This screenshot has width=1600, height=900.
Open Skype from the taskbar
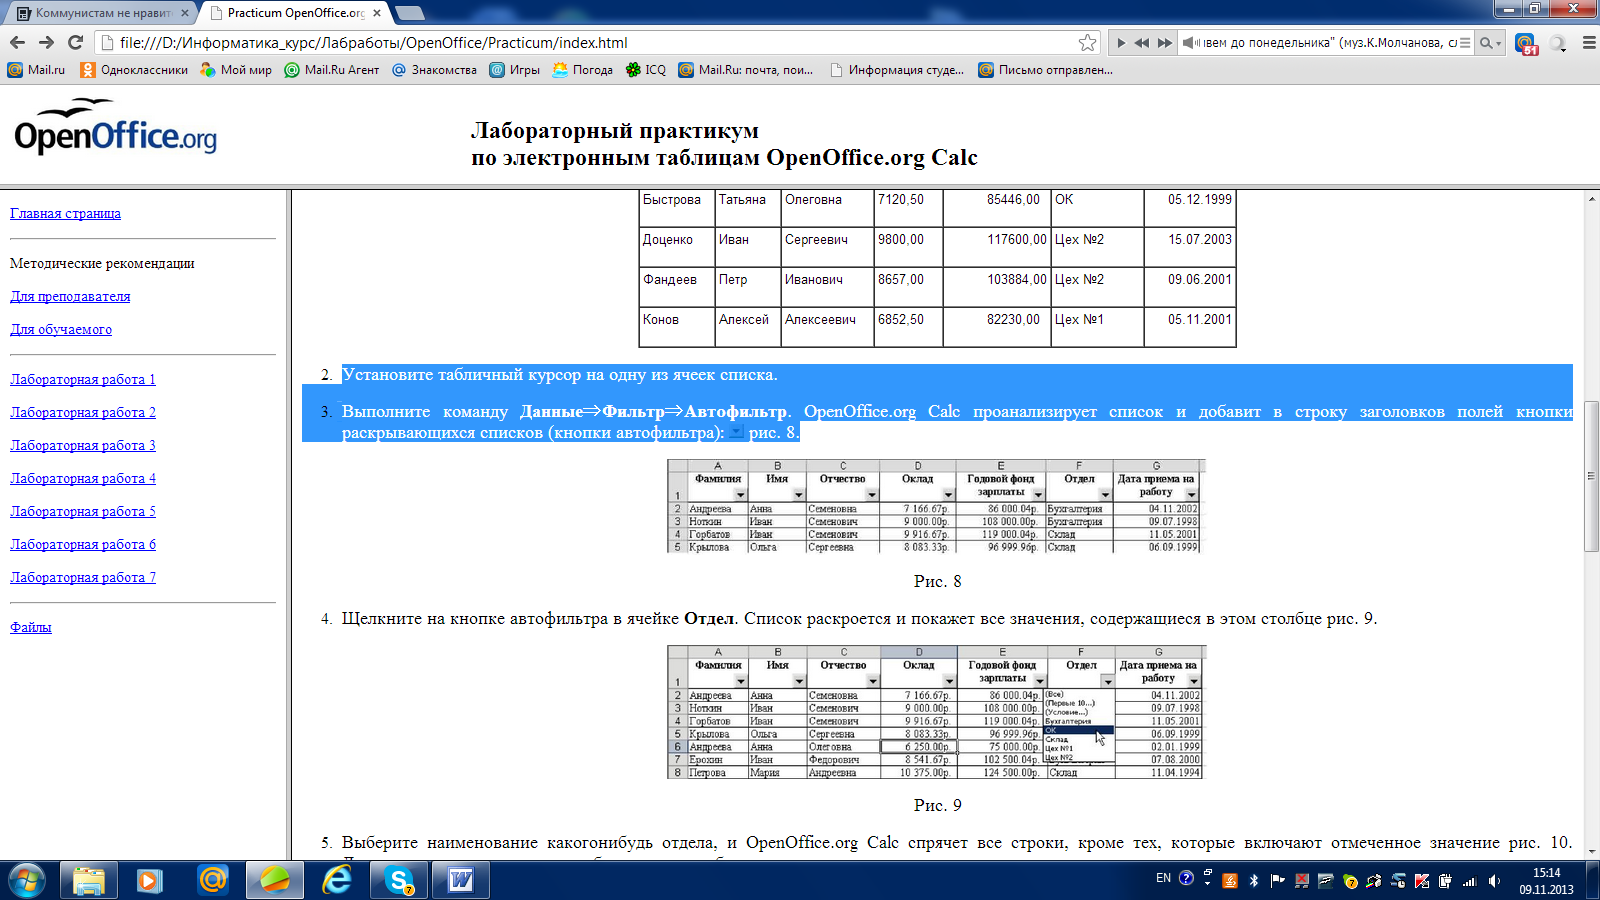(400, 880)
